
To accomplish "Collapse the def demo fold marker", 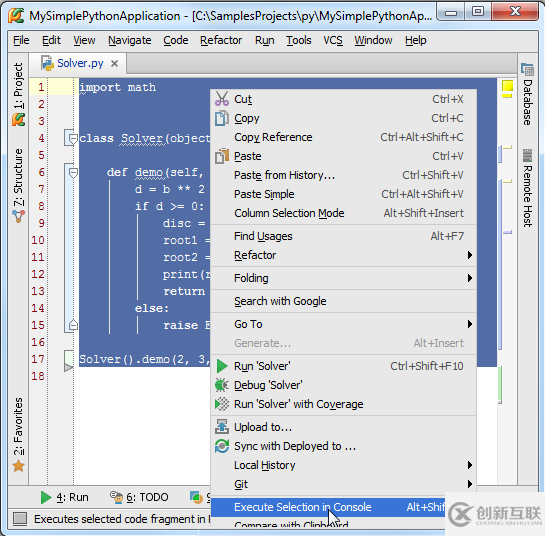I will (73, 172).
